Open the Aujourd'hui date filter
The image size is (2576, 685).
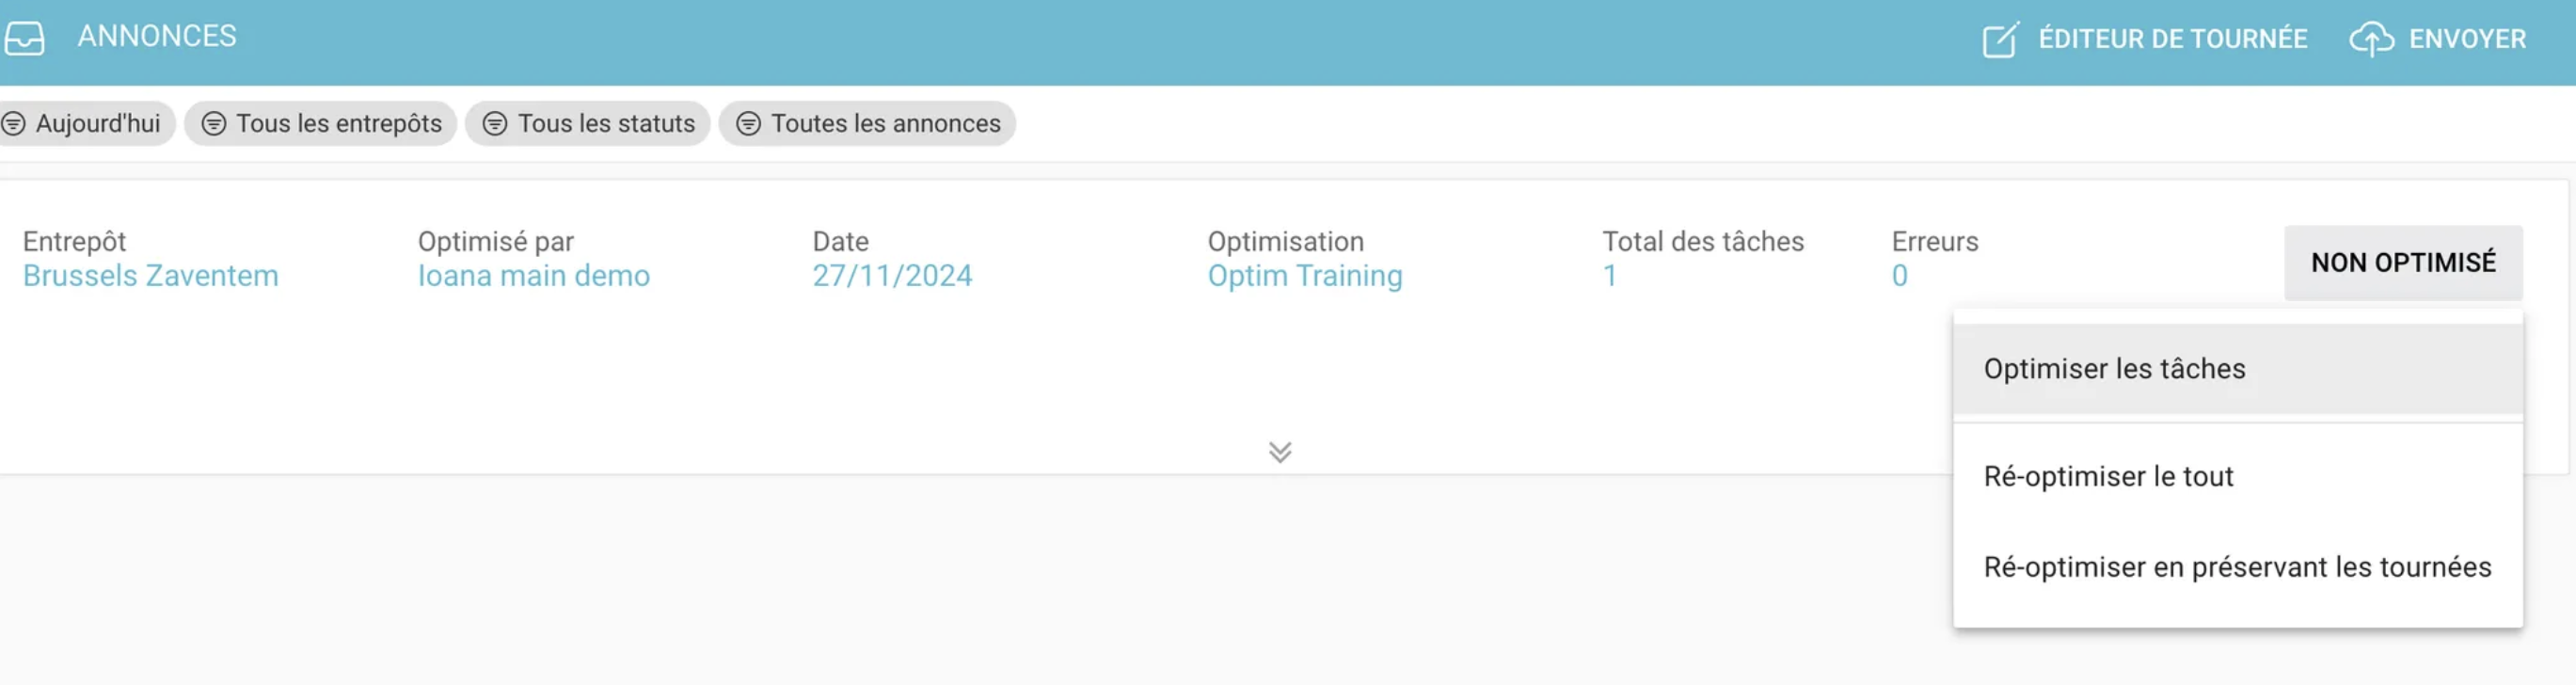click(84, 123)
